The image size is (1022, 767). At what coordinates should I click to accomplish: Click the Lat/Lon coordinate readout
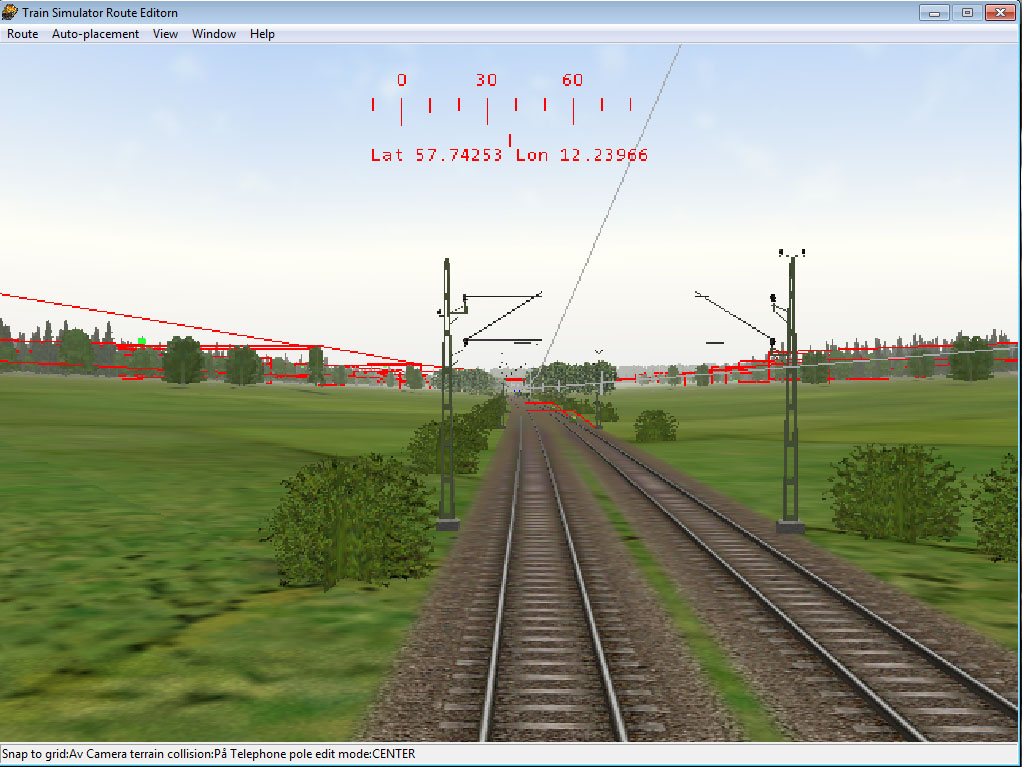point(509,155)
